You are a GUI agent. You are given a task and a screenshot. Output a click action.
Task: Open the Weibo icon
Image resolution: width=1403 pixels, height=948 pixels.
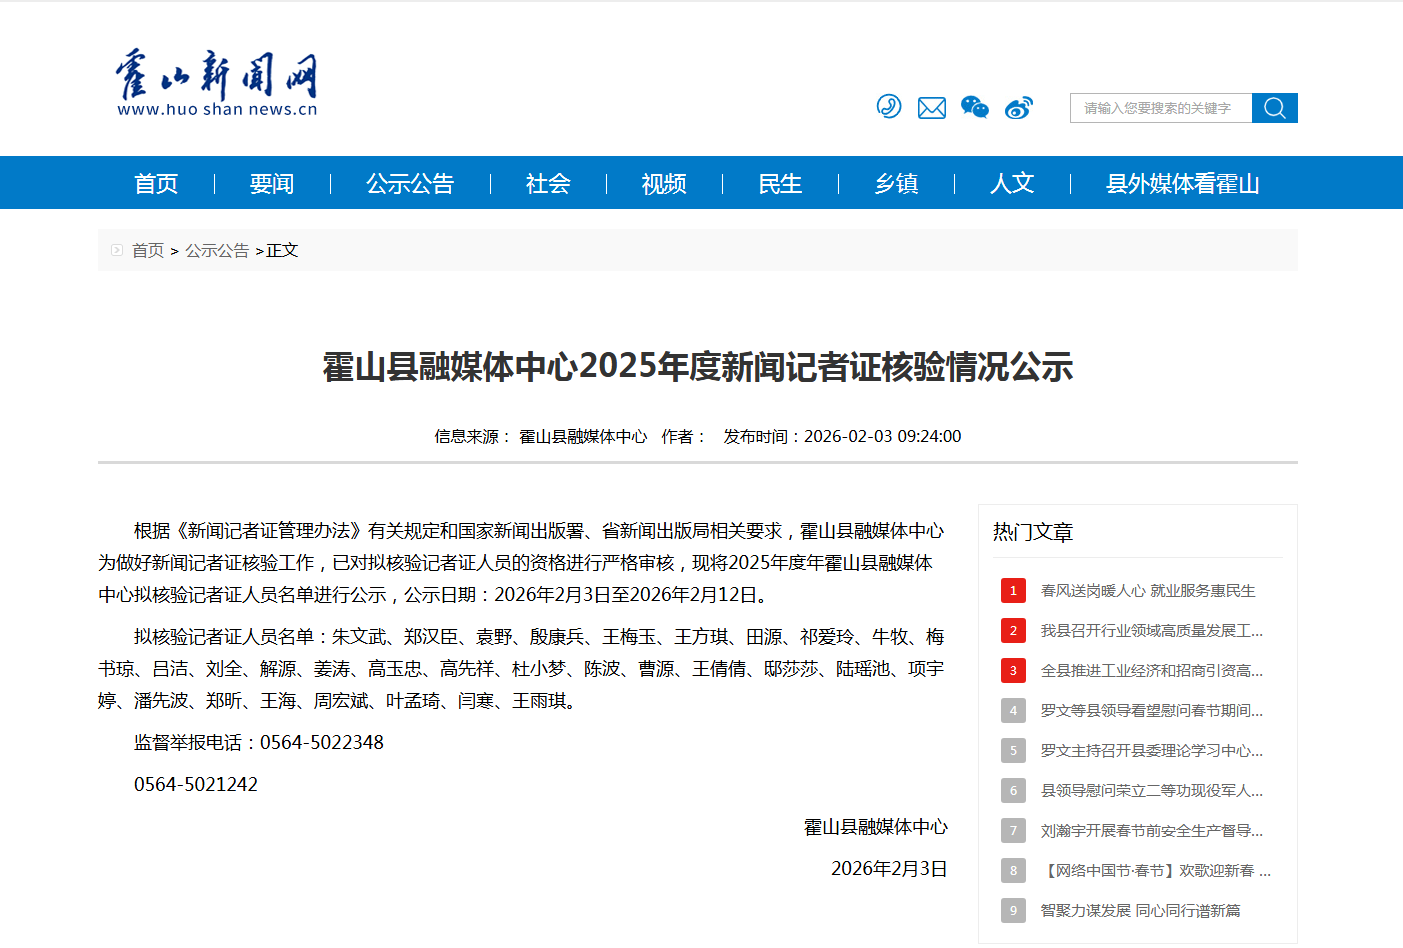point(1019,108)
